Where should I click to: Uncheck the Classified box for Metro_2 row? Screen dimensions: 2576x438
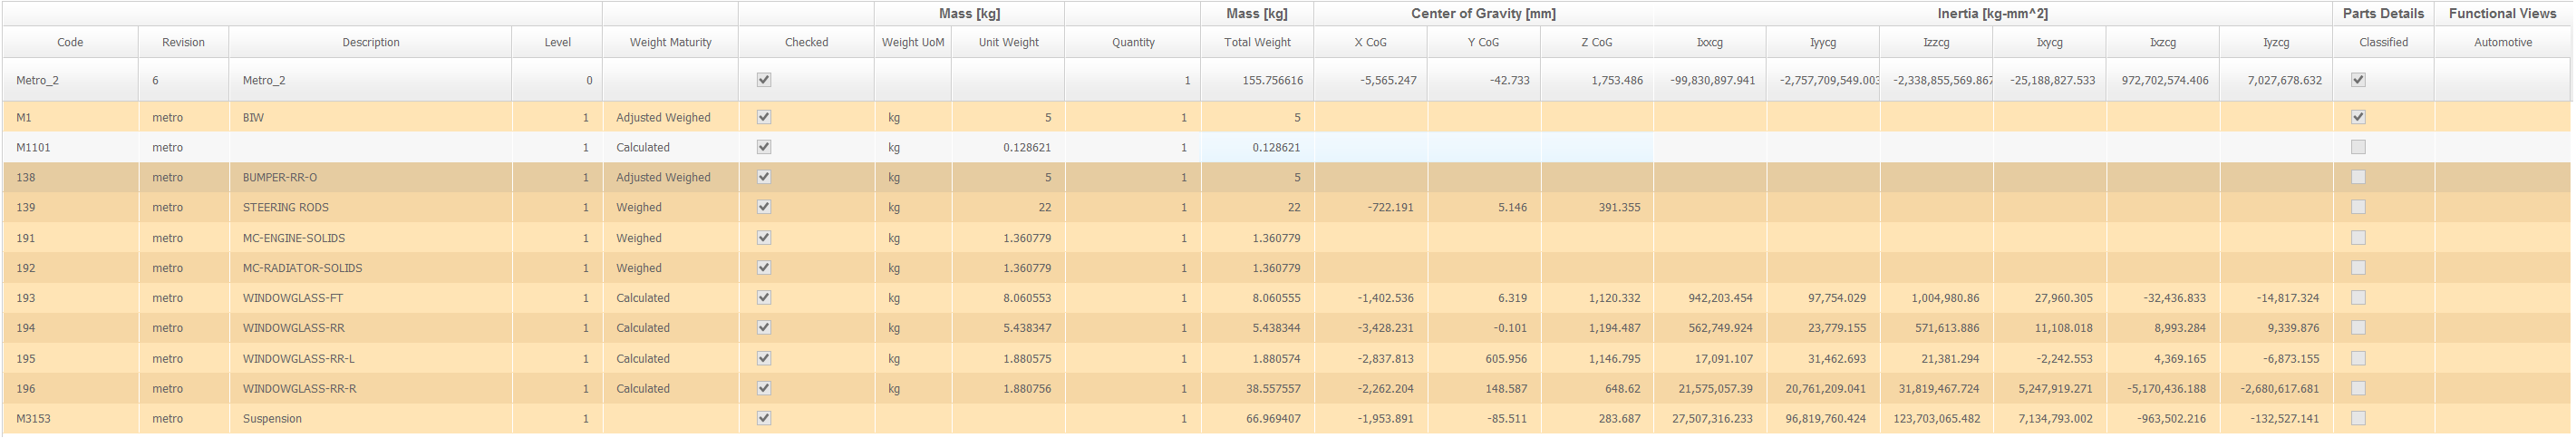tap(2358, 80)
